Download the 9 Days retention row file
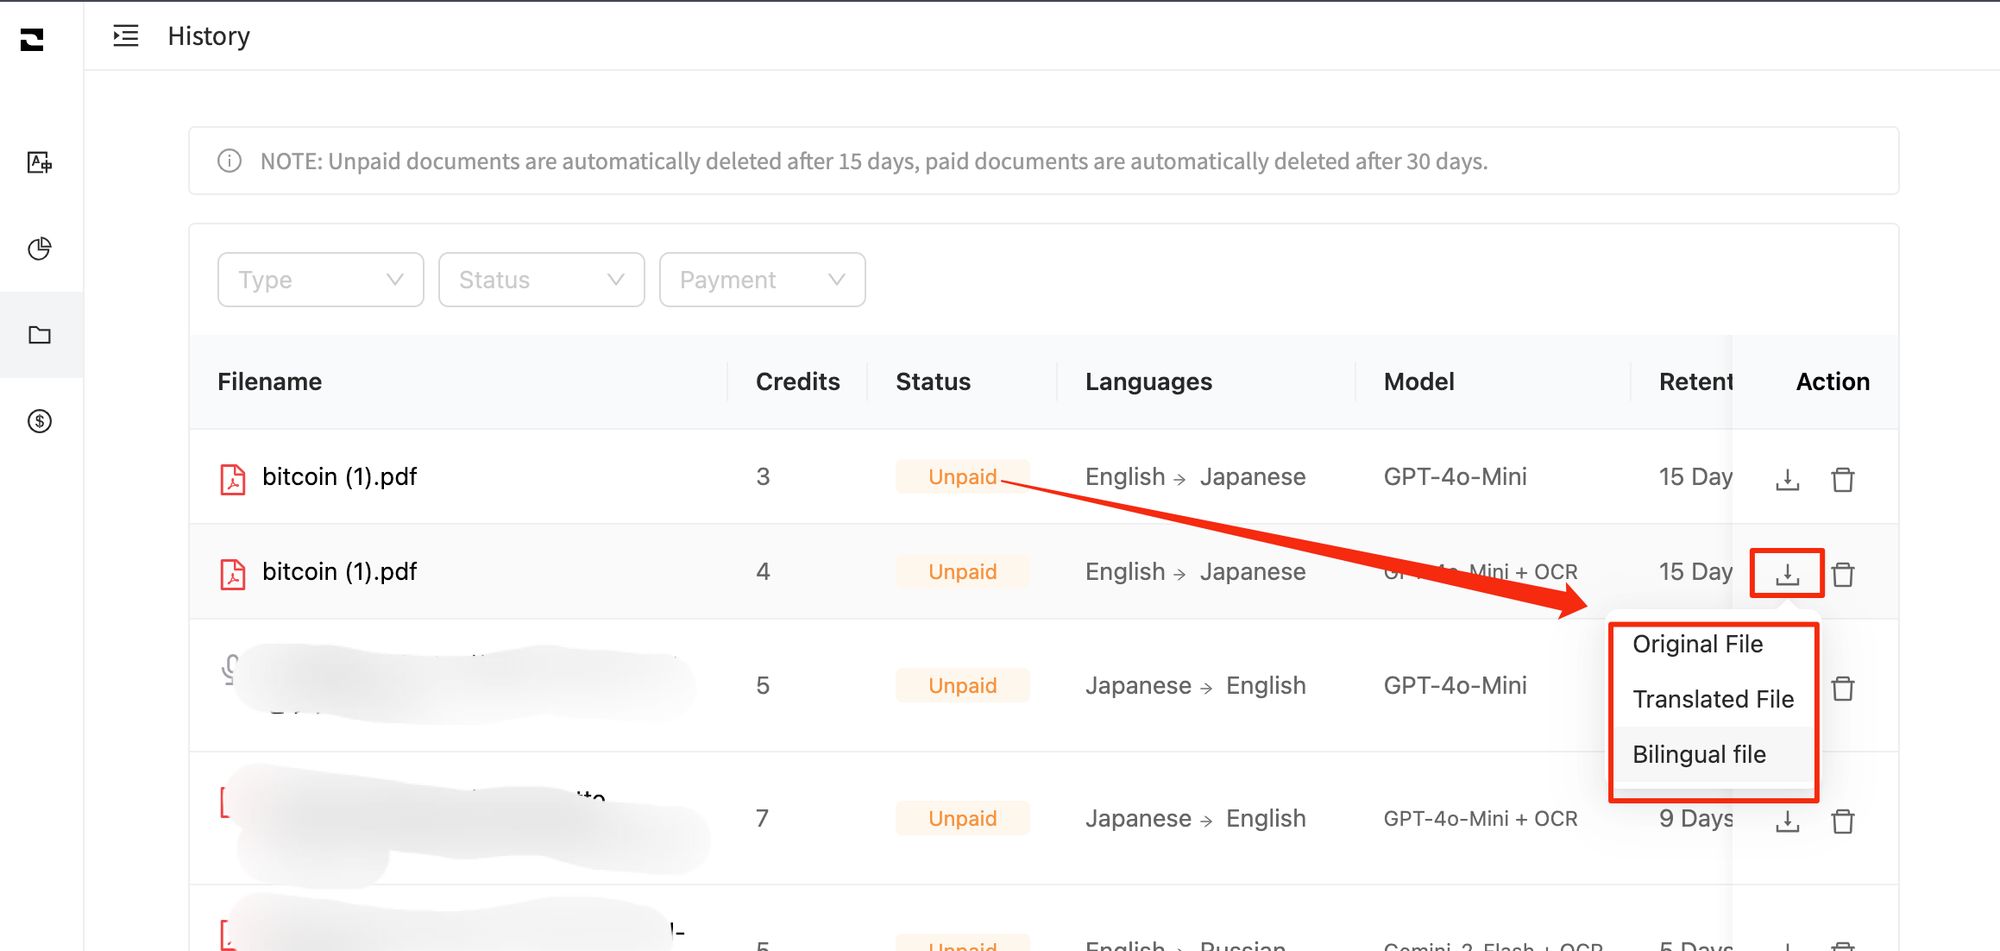Screen dimensions: 2000x951 (x=1787, y=821)
